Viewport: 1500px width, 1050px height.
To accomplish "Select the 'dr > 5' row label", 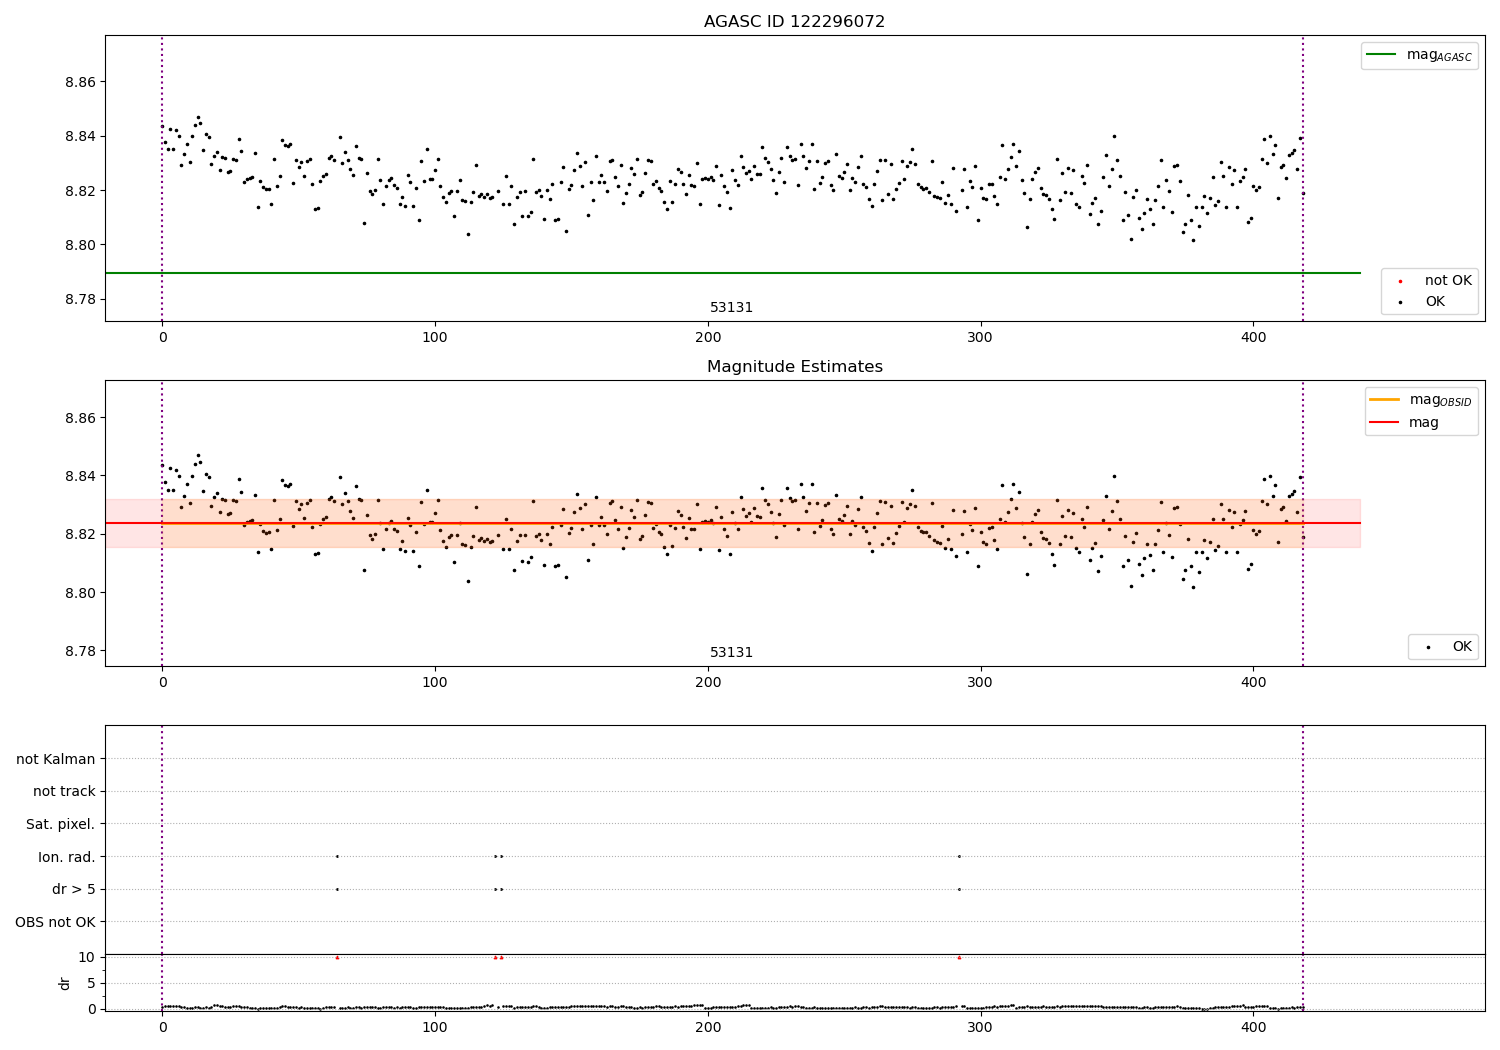I will pyautogui.click(x=74, y=889).
